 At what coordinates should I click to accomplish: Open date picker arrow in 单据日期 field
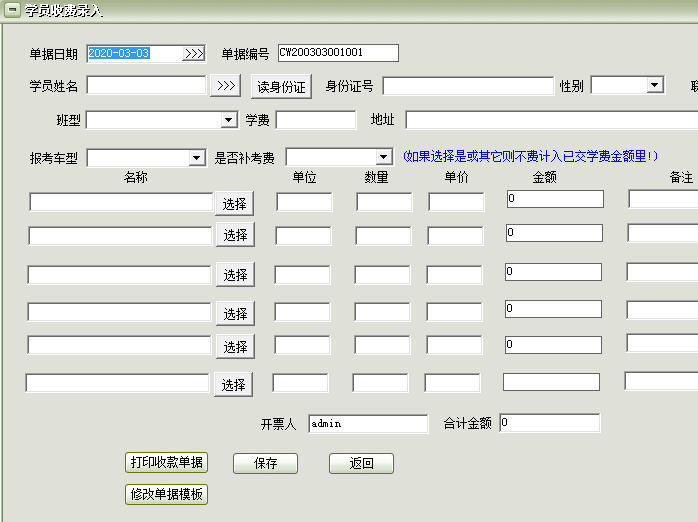pos(194,54)
